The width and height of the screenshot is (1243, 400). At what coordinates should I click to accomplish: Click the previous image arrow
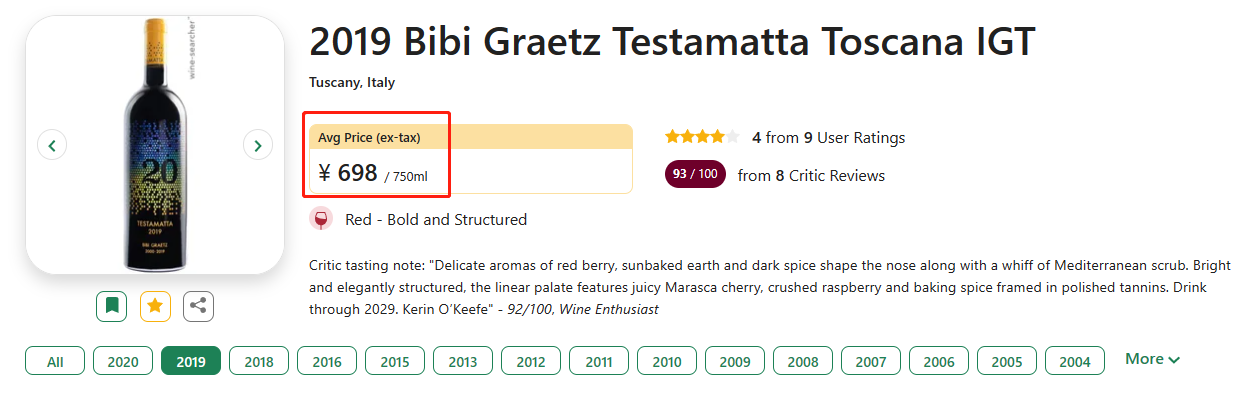(52, 145)
